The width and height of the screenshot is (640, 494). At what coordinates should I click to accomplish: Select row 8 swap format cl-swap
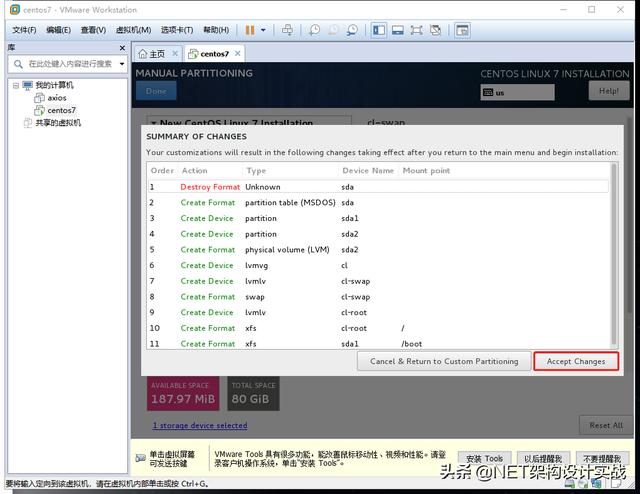coord(378,297)
